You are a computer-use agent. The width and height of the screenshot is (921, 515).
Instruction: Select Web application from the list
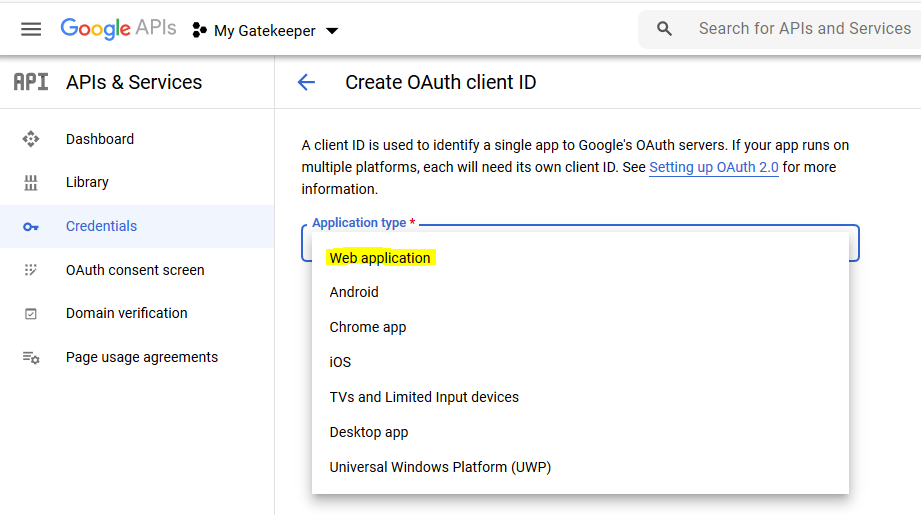380,258
